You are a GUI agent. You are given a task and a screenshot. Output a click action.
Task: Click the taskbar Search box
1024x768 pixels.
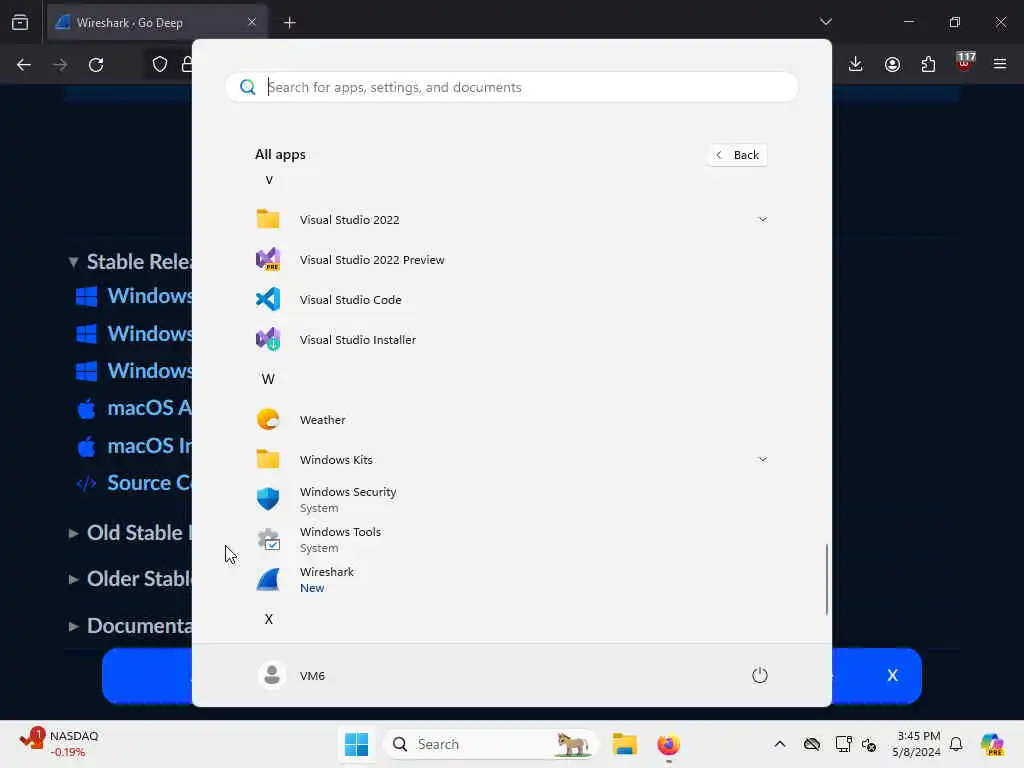(x=490, y=744)
